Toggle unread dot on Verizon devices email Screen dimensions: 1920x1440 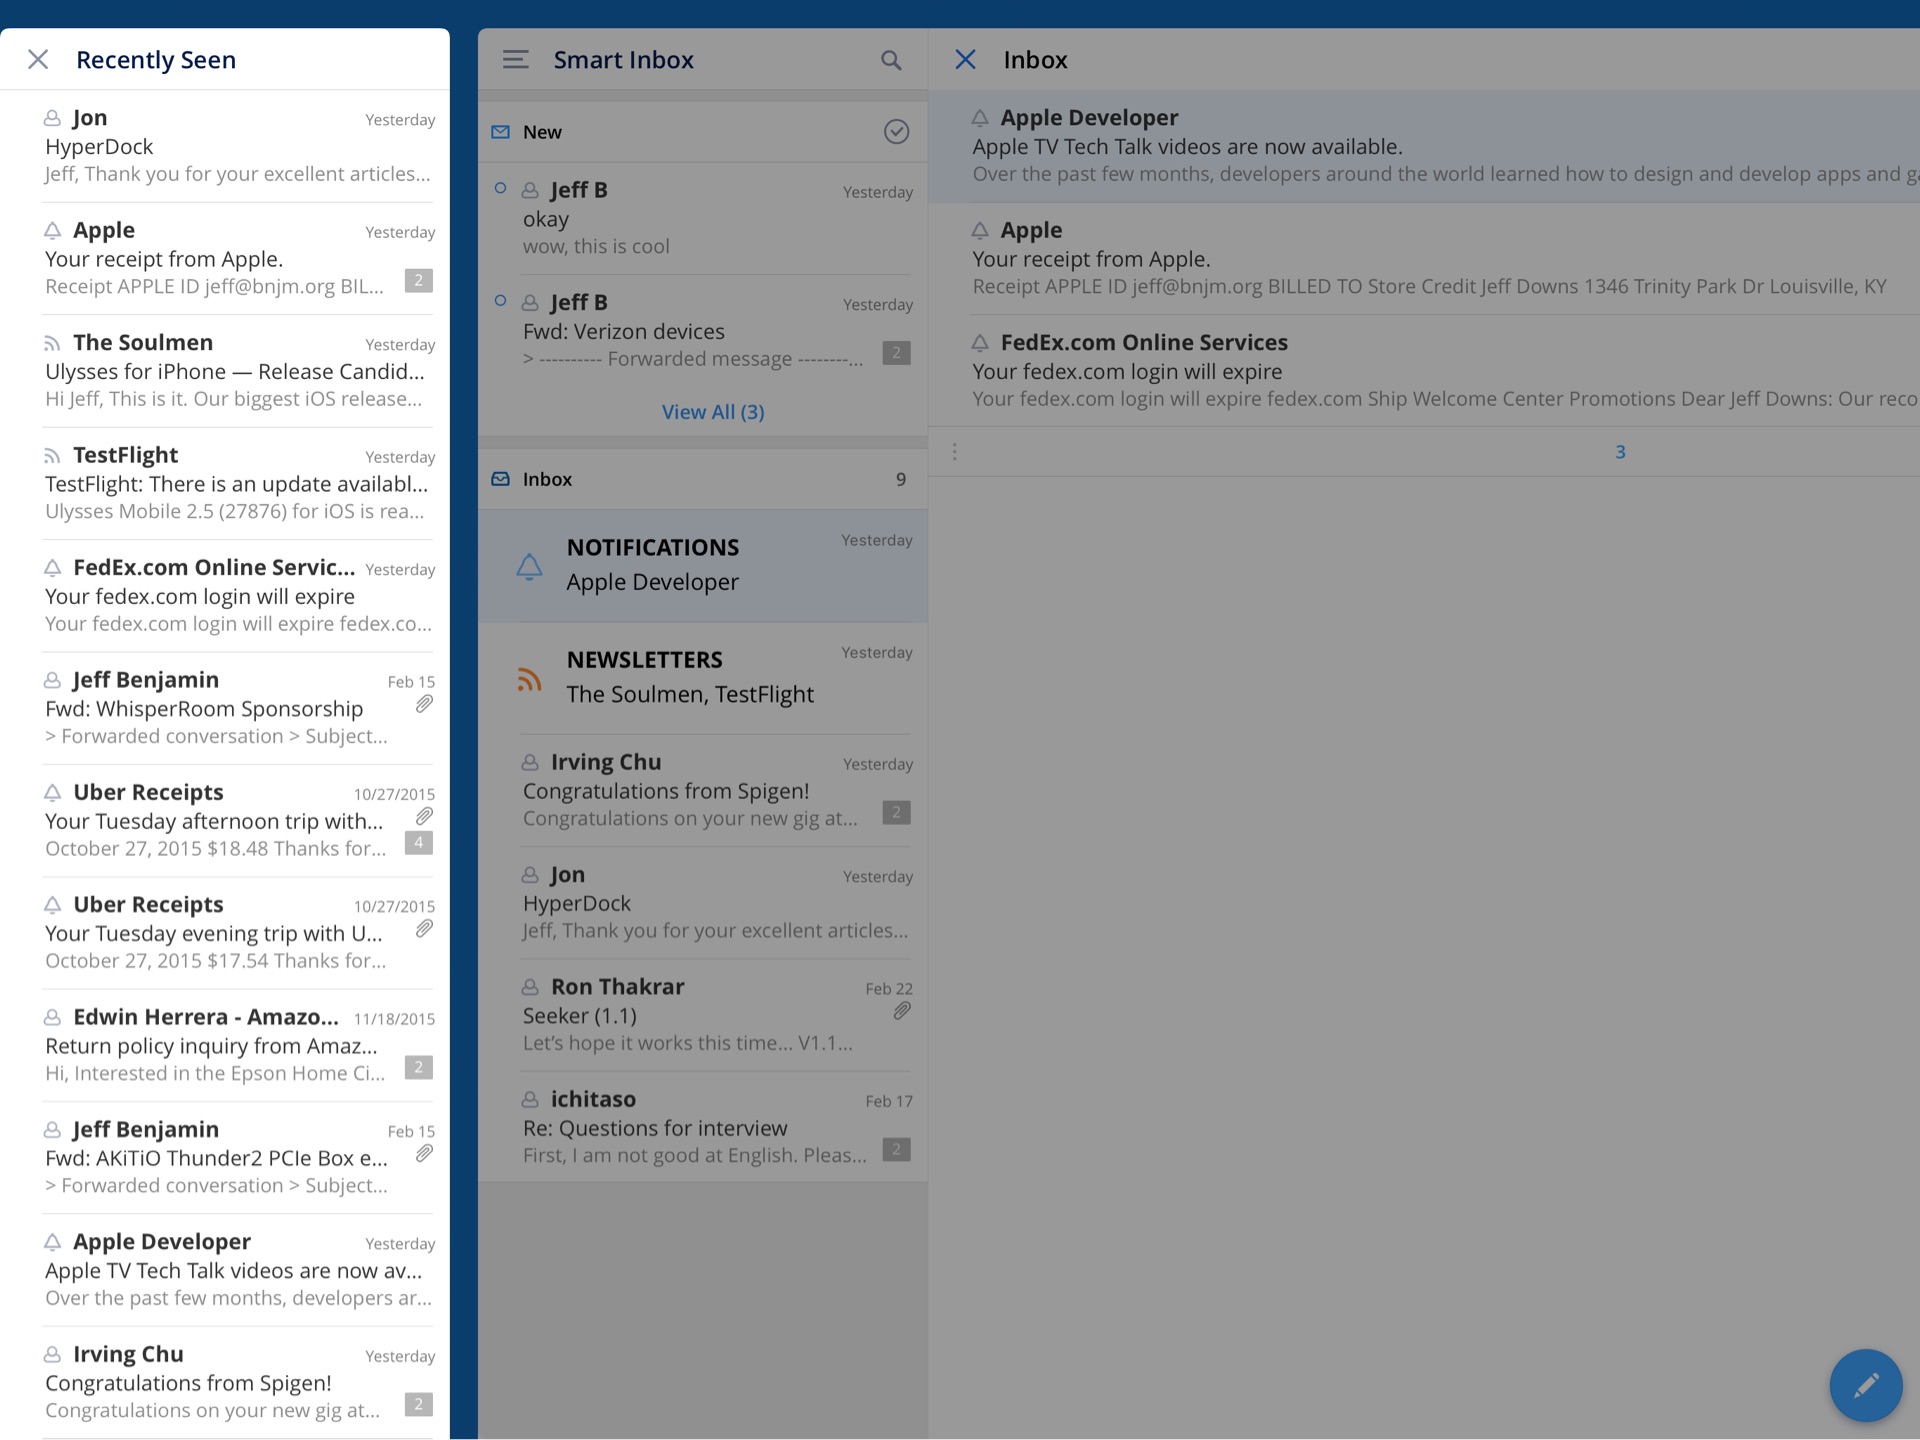click(x=501, y=300)
